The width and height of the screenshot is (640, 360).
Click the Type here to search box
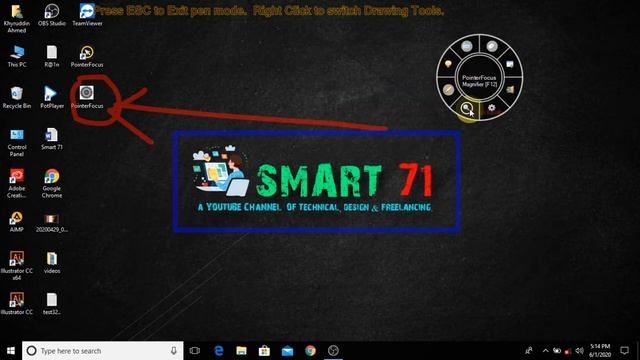coord(103,351)
